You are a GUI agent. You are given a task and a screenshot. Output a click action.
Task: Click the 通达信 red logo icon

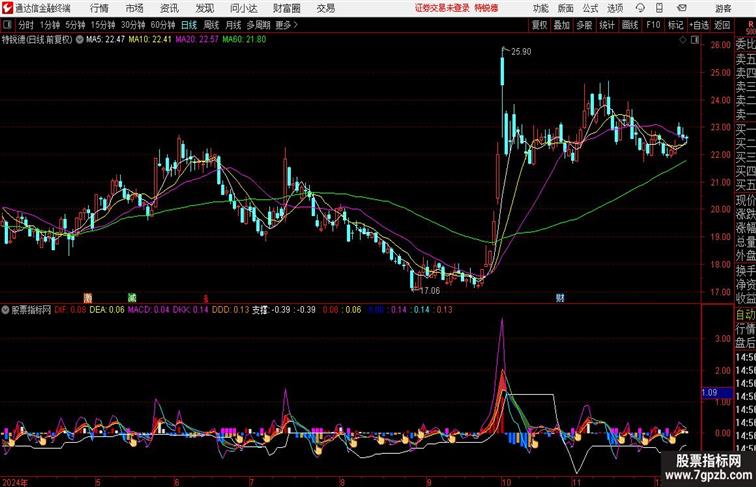(7, 8)
